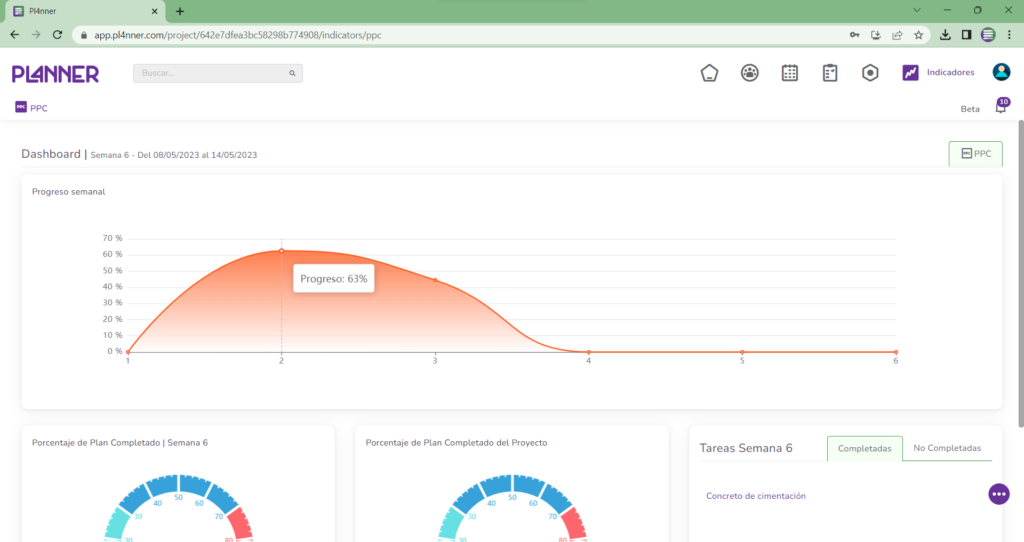Open the team members icon
This screenshot has width=1024, height=542.
coord(749,73)
